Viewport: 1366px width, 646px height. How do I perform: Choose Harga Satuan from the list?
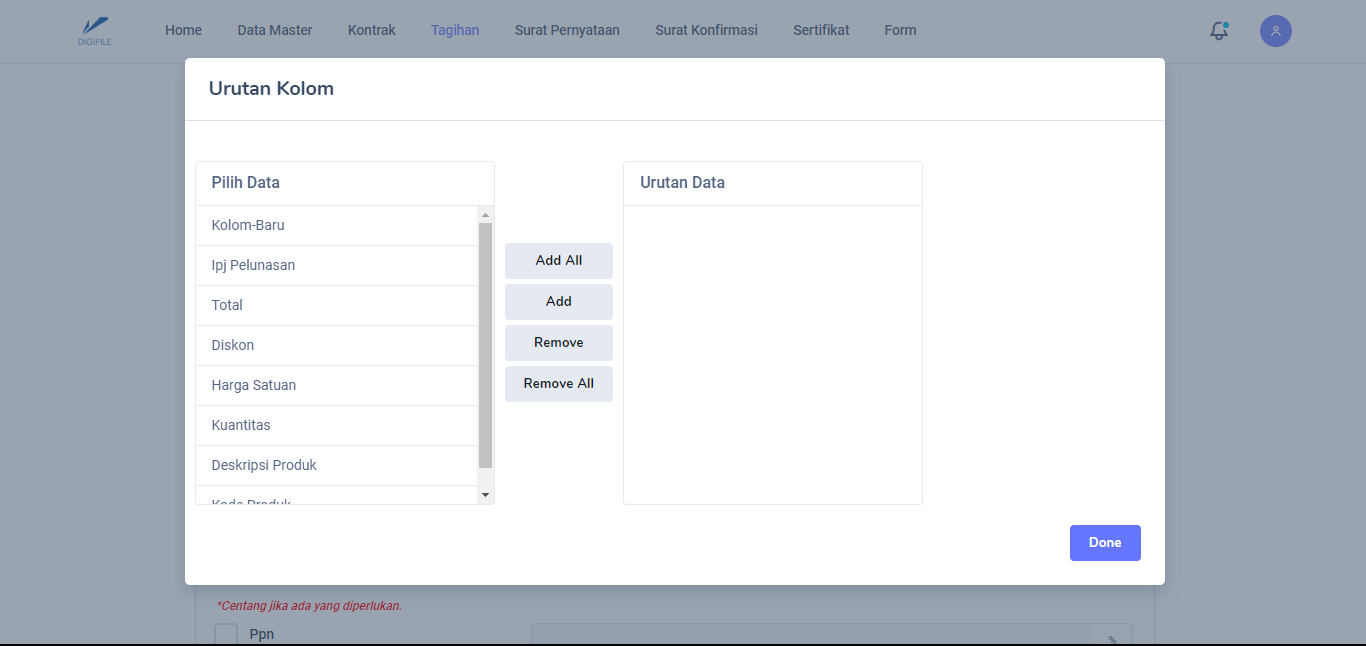coord(254,386)
